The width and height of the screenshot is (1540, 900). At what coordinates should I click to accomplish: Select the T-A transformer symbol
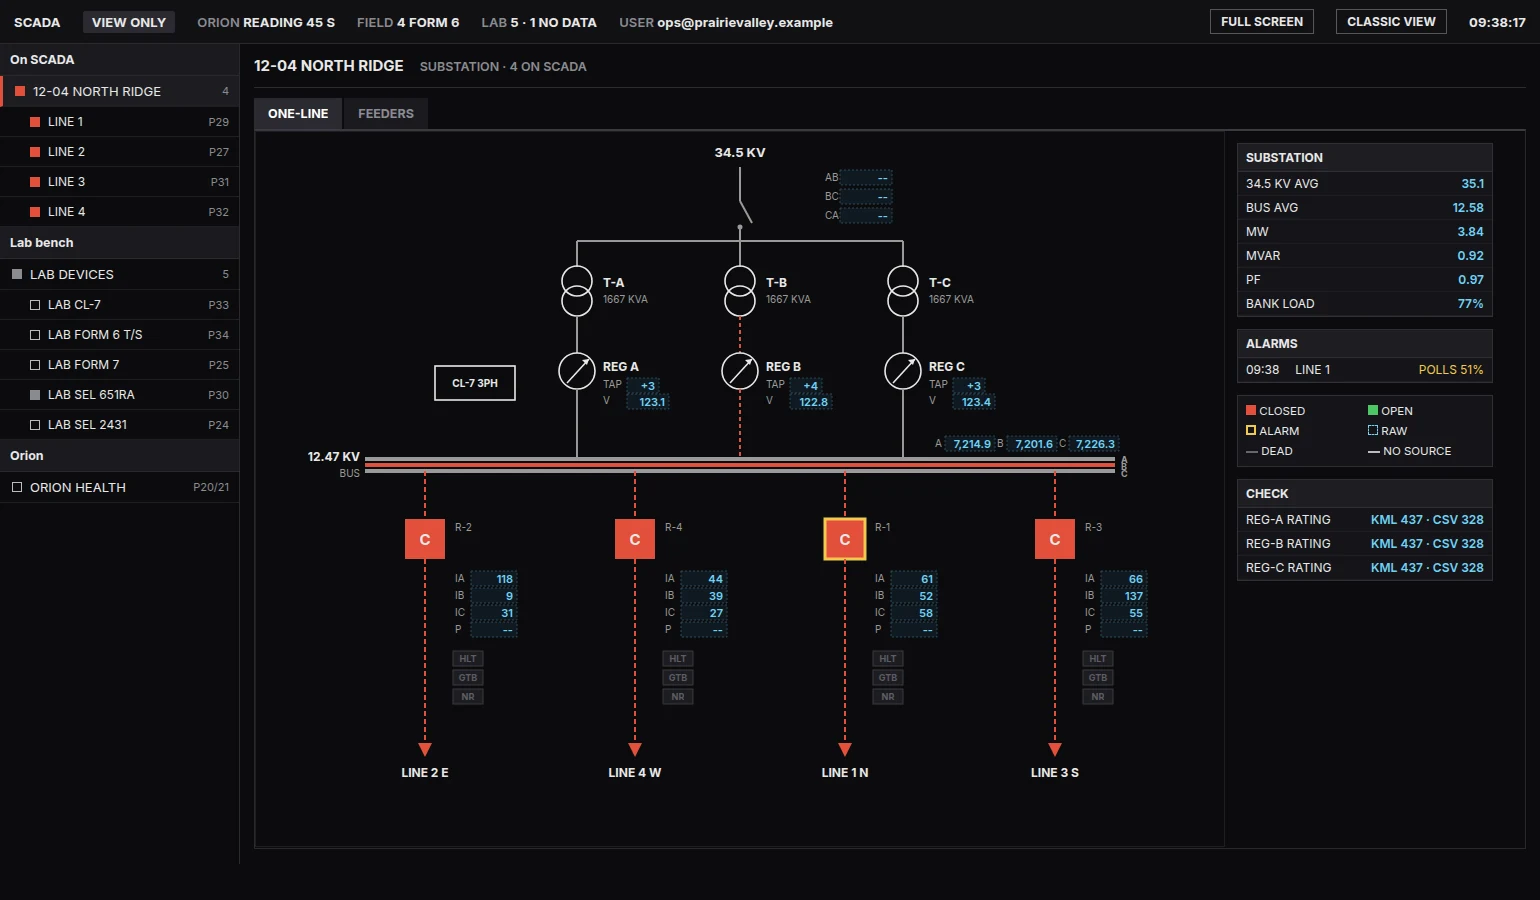pos(577,291)
